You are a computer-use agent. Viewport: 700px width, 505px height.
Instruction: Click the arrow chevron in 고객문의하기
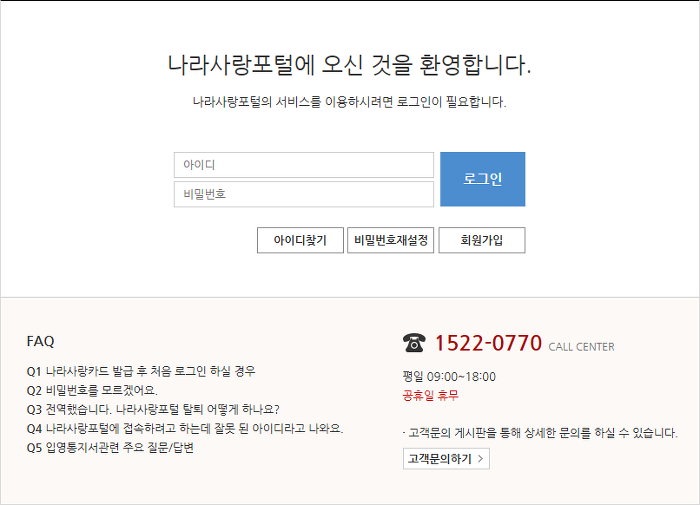tap(481, 459)
